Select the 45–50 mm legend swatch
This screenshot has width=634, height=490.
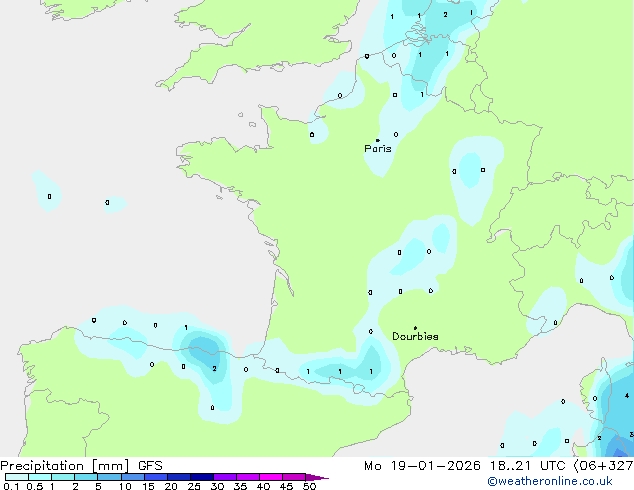(294, 477)
